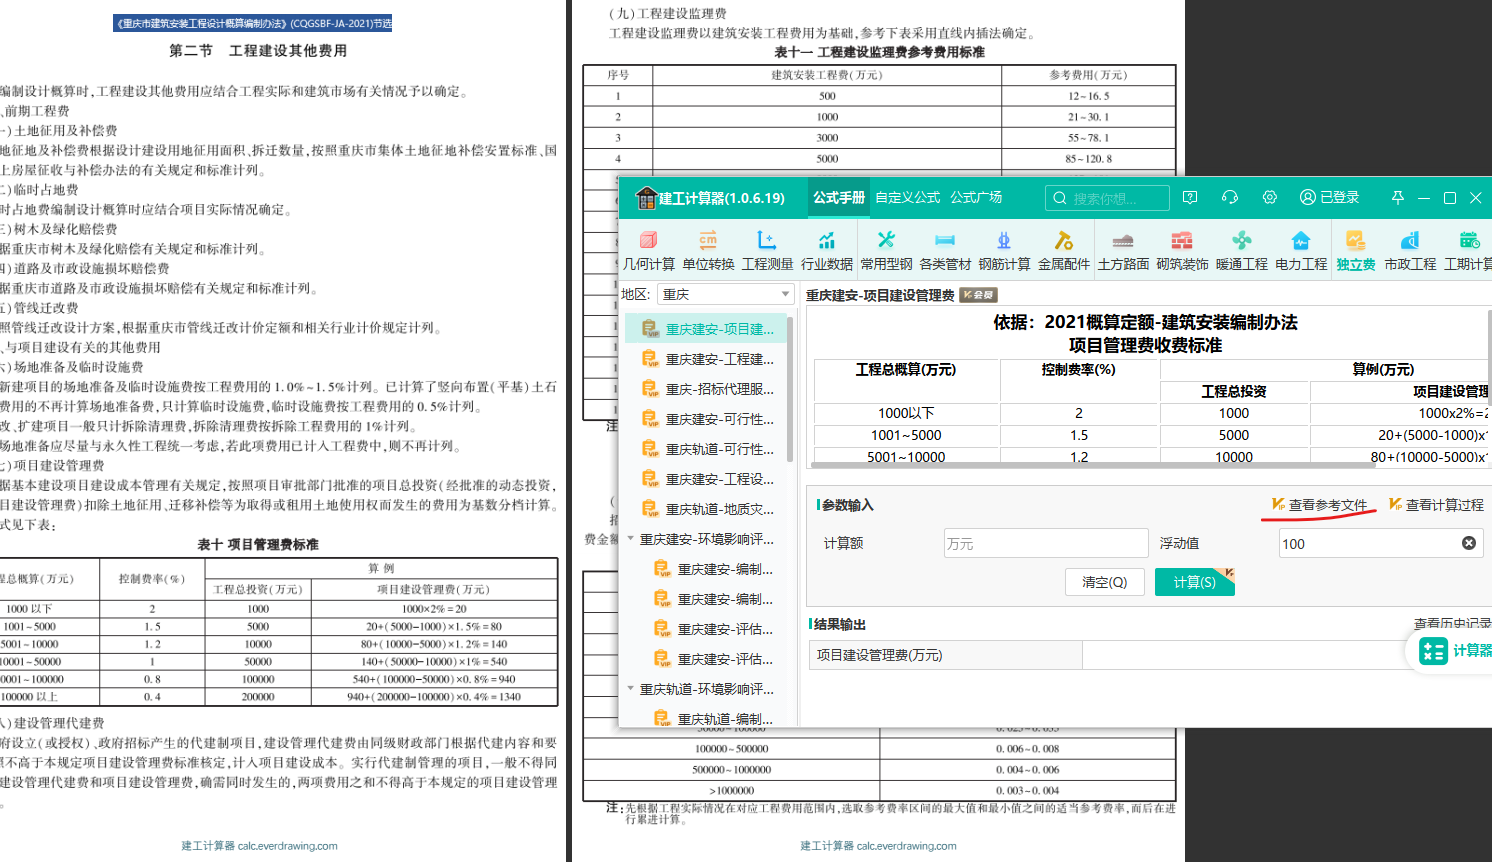Select the 独立费 independent fees category
The image size is (1492, 862).
(x=1355, y=250)
